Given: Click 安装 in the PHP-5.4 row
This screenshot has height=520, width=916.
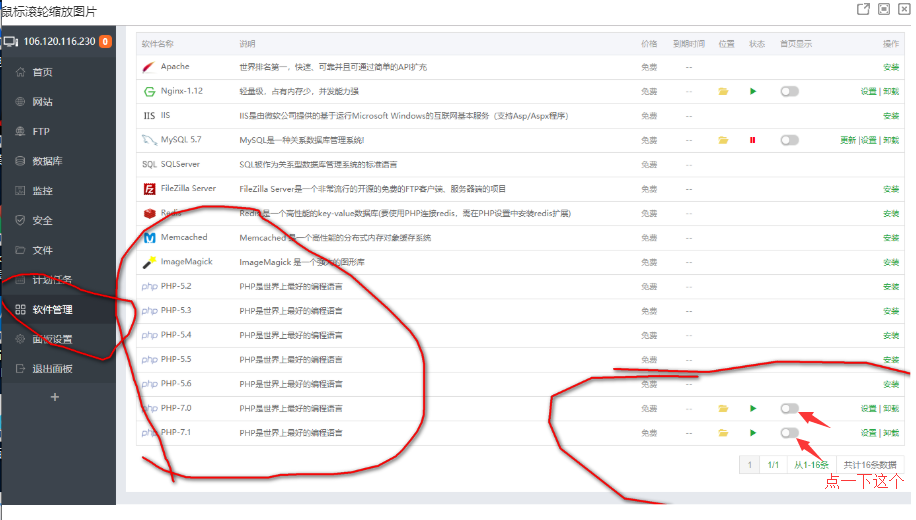Looking at the screenshot, I should click(891, 336).
